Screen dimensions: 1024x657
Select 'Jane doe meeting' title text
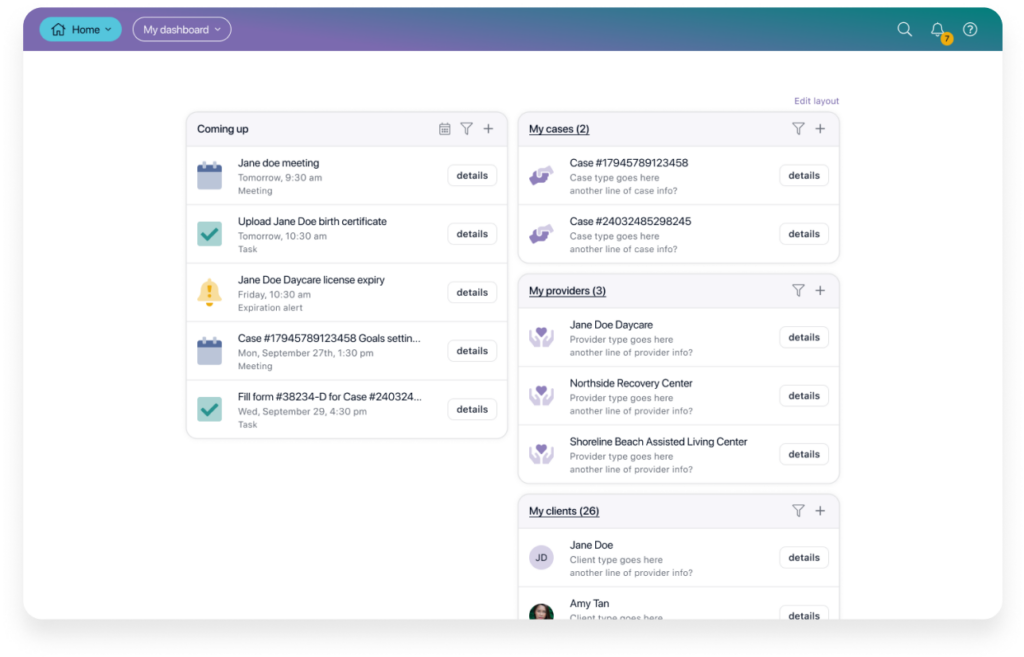point(278,163)
